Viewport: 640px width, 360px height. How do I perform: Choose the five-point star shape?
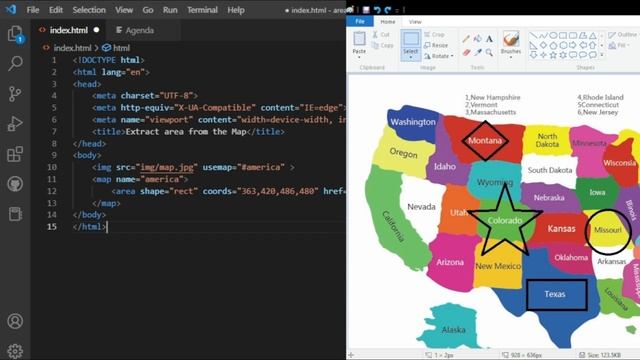tap(553, 55)
